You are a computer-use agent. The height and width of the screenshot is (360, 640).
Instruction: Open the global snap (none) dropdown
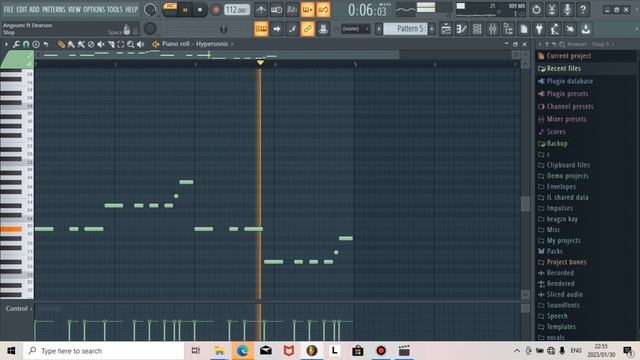click(x=355, y=29)
